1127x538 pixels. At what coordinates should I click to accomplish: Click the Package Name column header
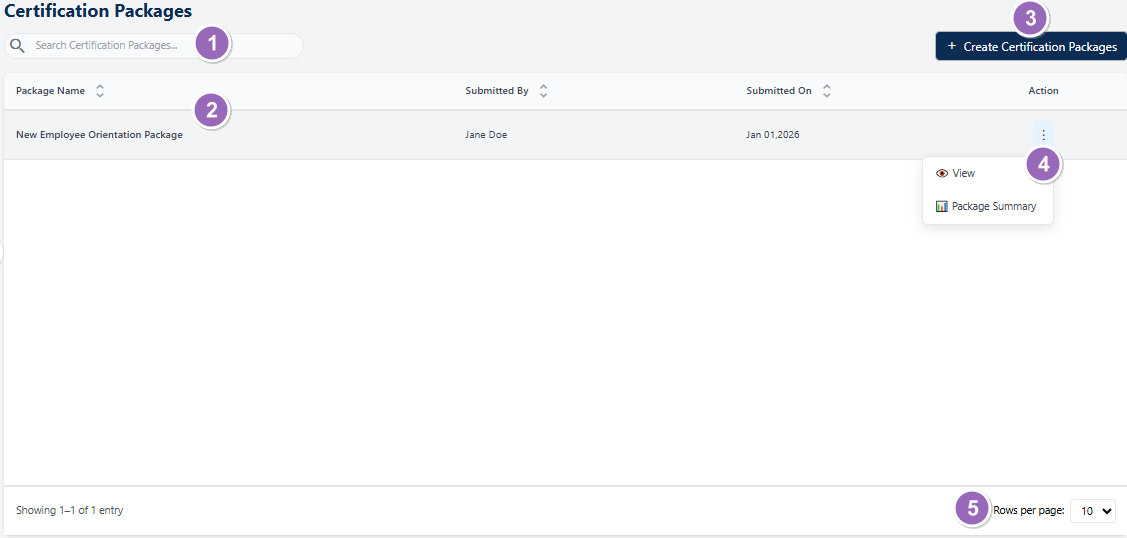click(x=50, y=91)
